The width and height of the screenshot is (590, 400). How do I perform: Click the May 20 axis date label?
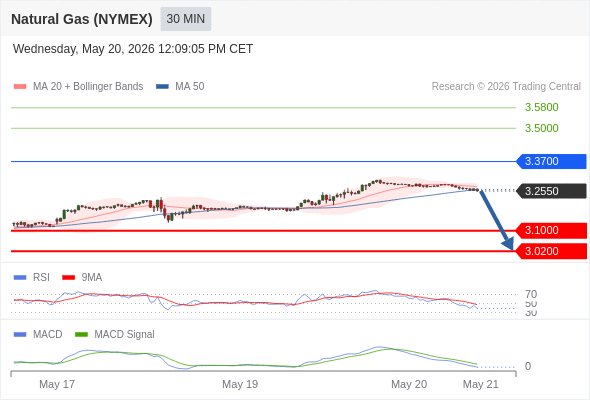point(409,384)
